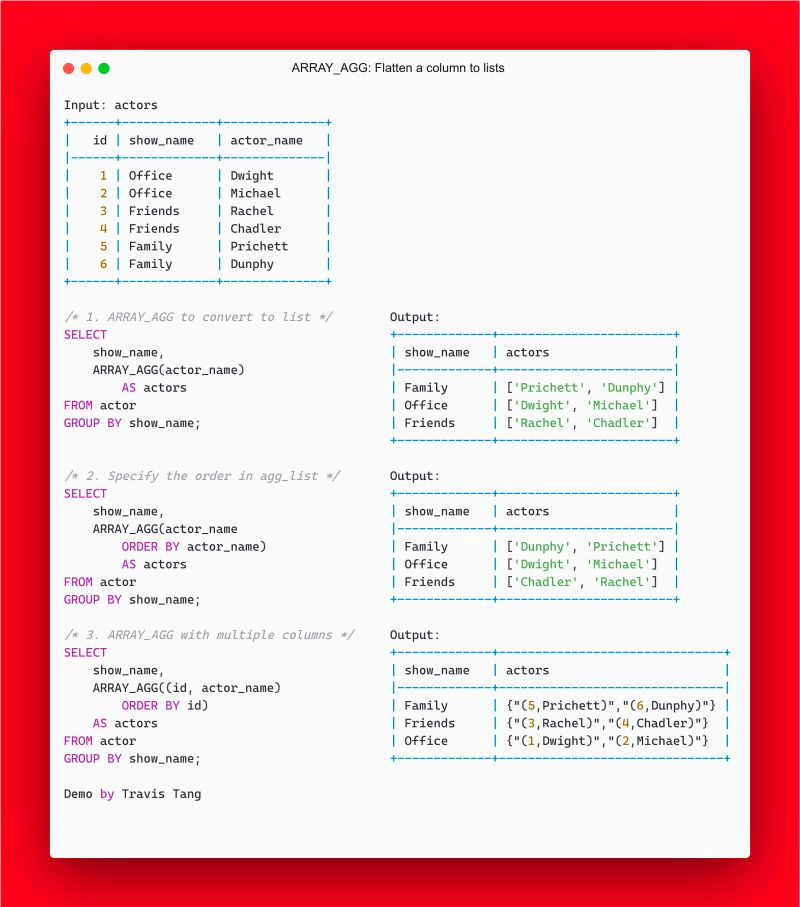
Task: Click the 'ORDER BY id)' line in query 3
Action: click(165, 706)
